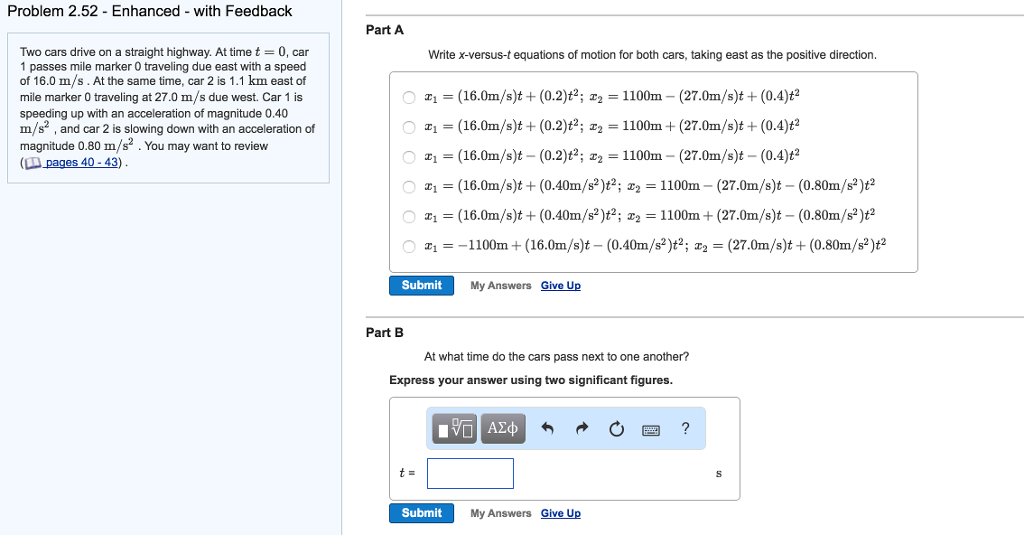This screenshot has height=535, width=1024.
Task: Click the redo arrow in answer toolbar
Action: tap(582, 429)
